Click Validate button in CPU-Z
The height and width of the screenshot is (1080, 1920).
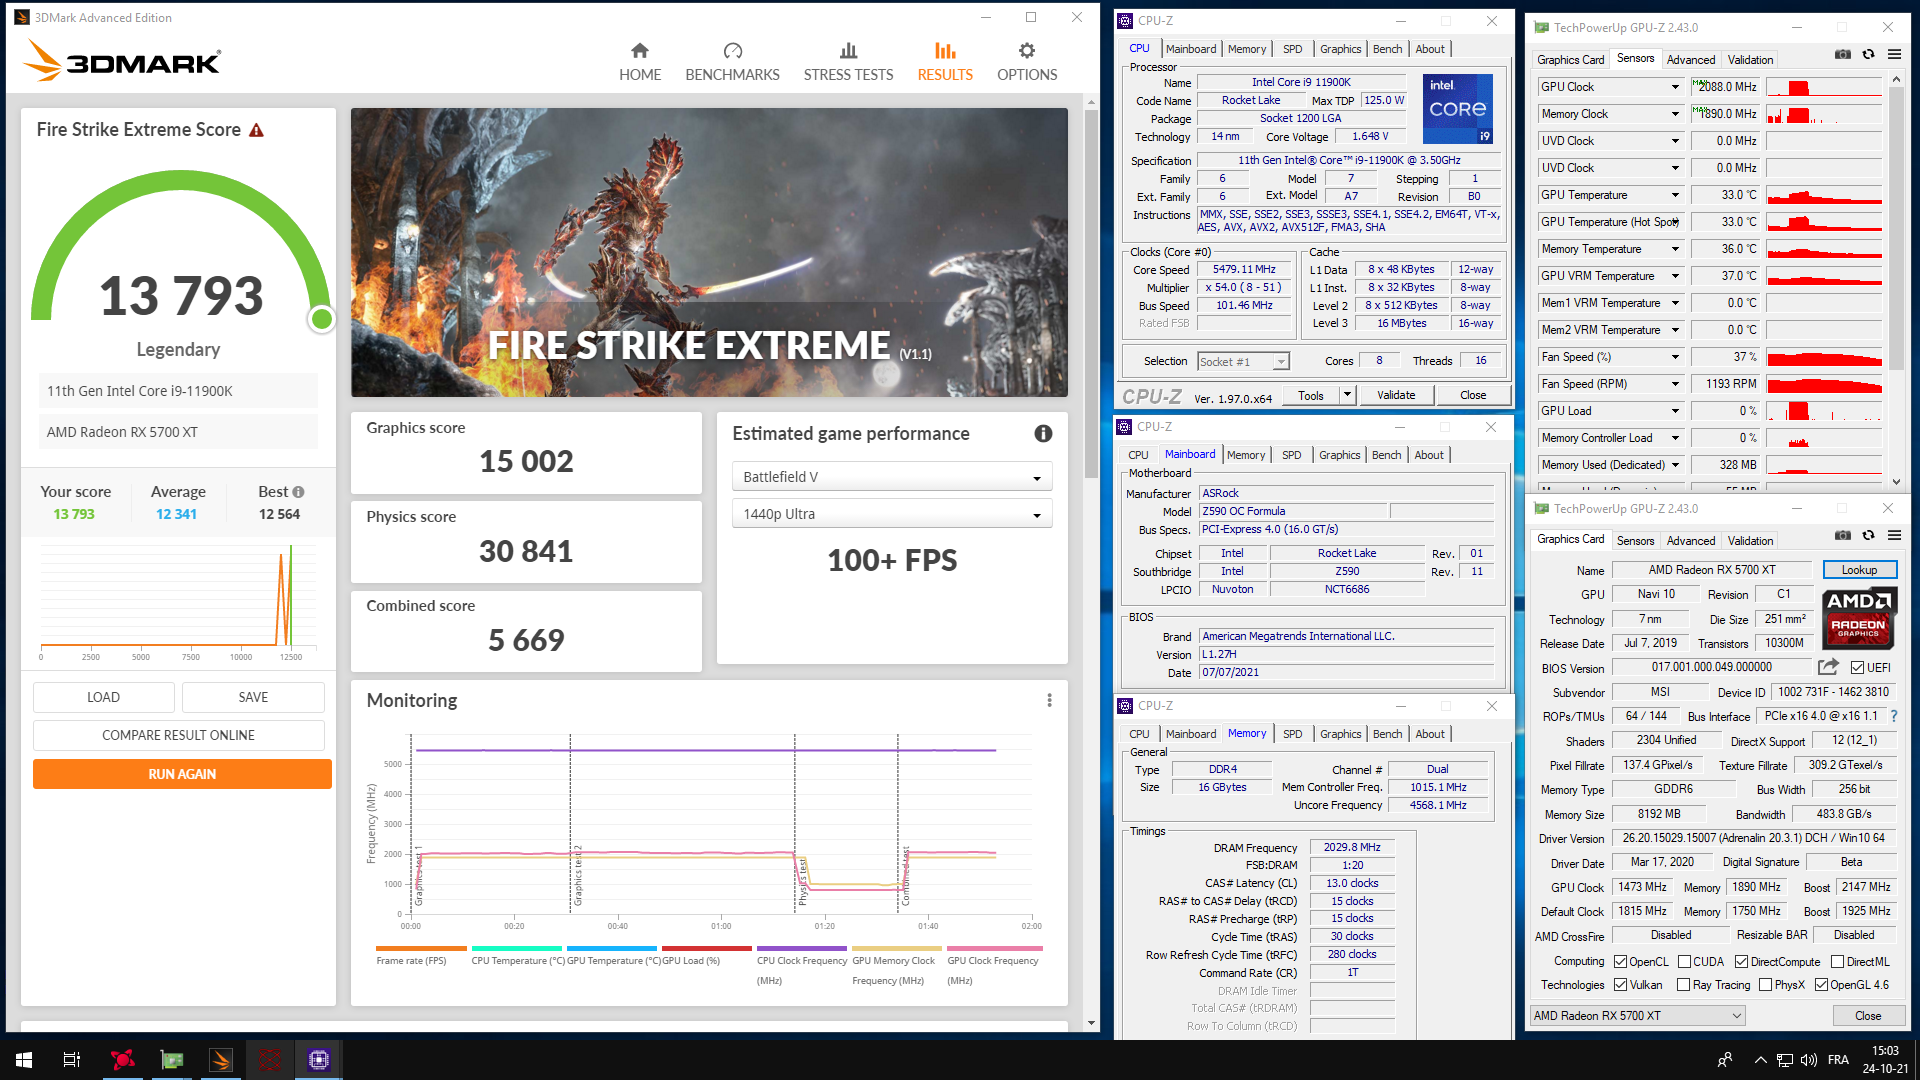(x=1396, y=395)
